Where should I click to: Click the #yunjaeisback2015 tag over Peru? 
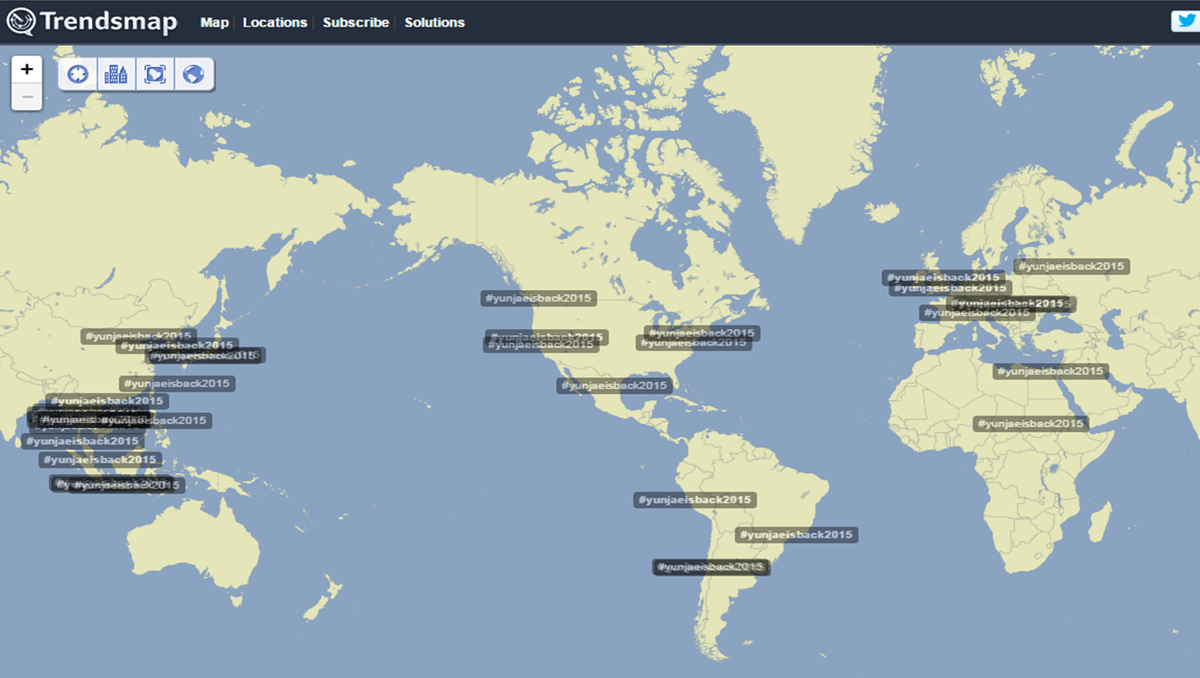[x=694, y=499]
